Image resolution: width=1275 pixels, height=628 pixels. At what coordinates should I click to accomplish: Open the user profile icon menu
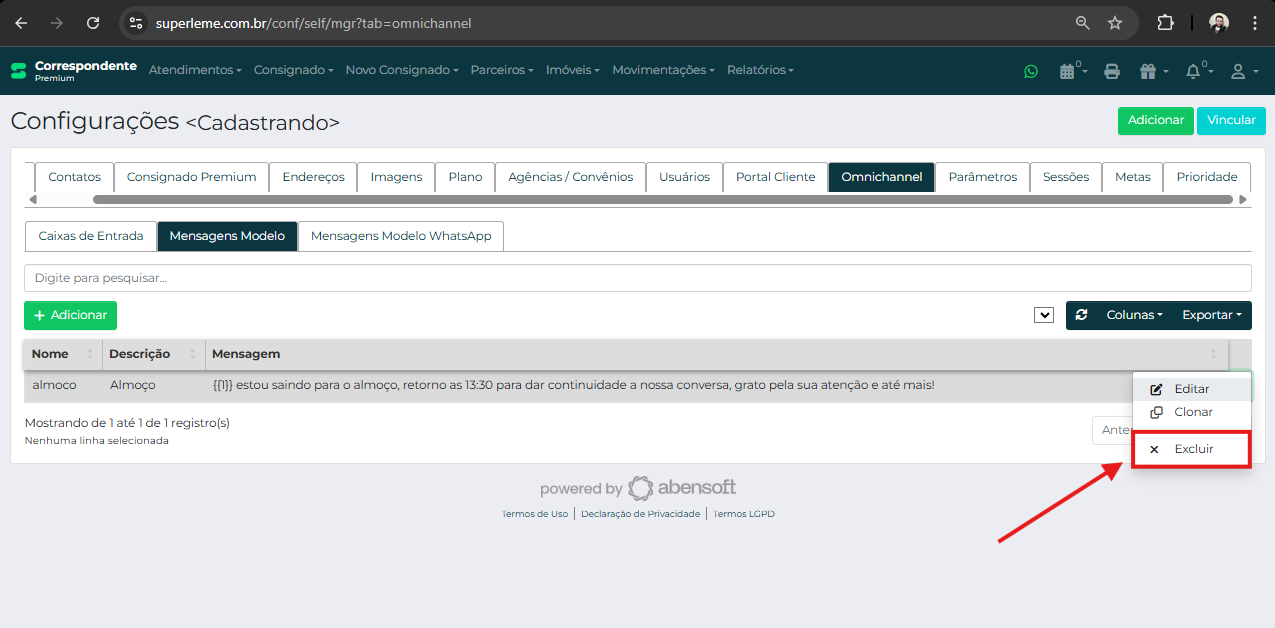click(1238, 71)
